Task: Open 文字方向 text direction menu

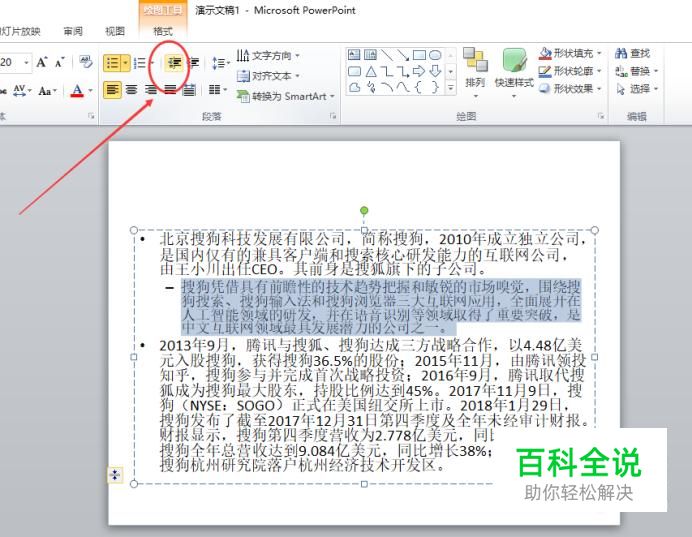Action: coord(268,56)
